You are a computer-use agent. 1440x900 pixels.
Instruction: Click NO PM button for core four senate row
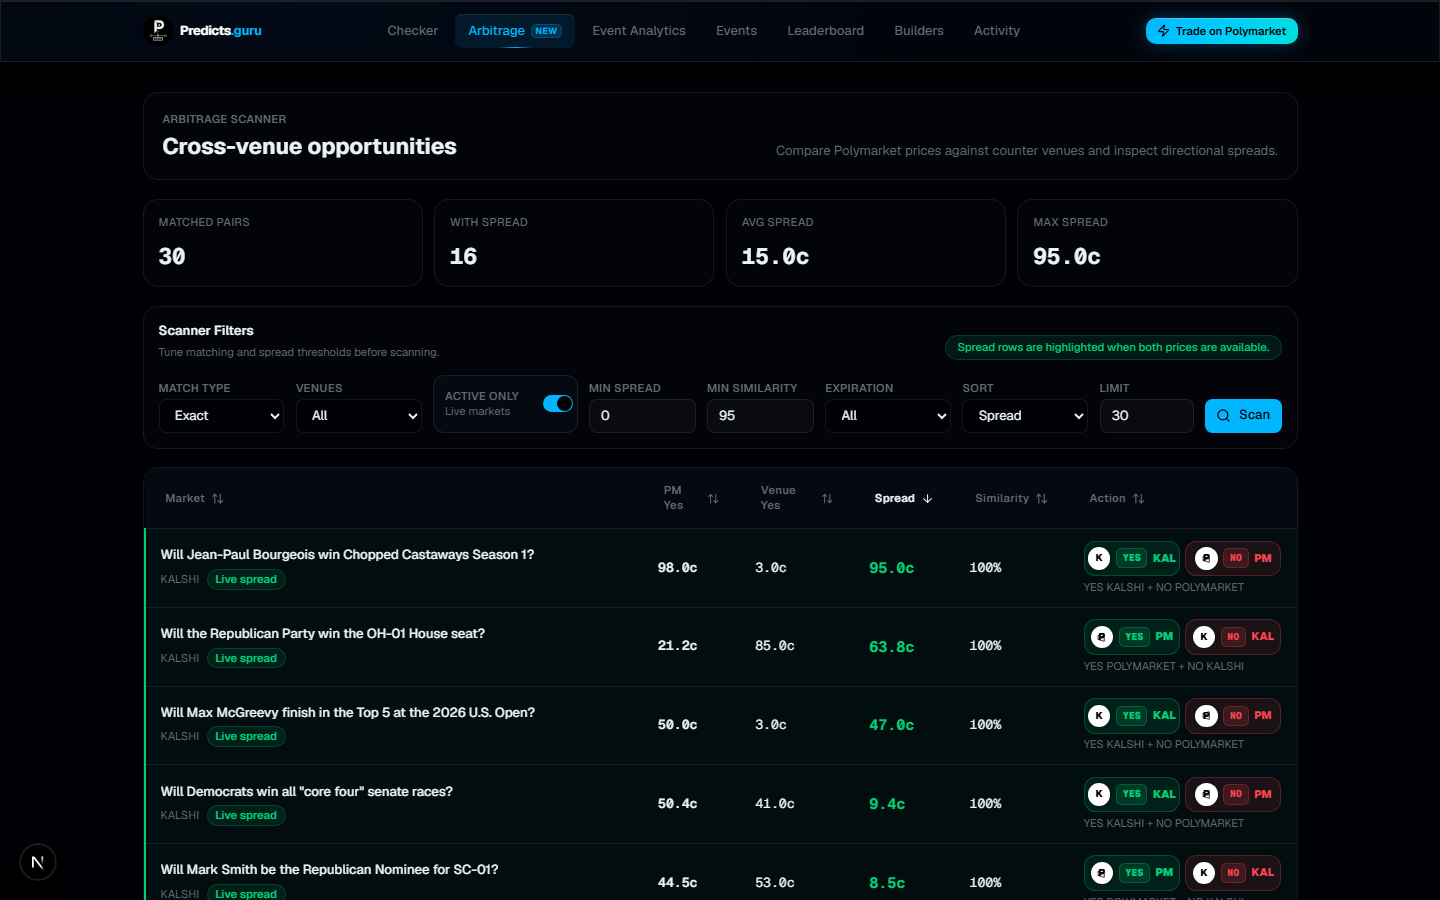(1233, 794)
